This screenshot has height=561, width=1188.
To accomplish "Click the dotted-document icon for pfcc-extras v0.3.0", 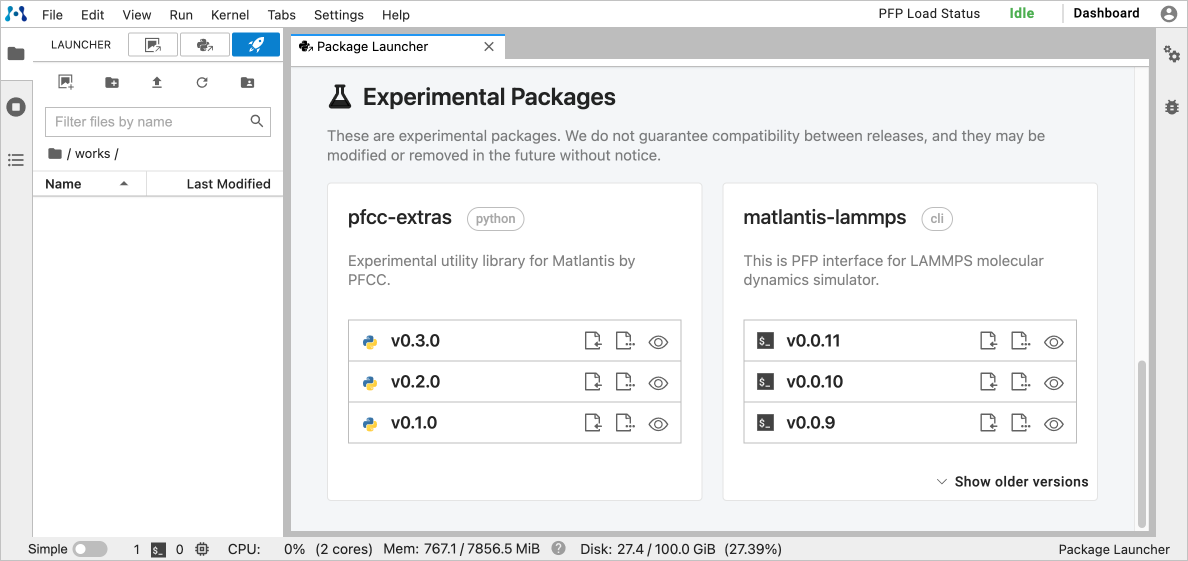I will (x=624, y=341).
